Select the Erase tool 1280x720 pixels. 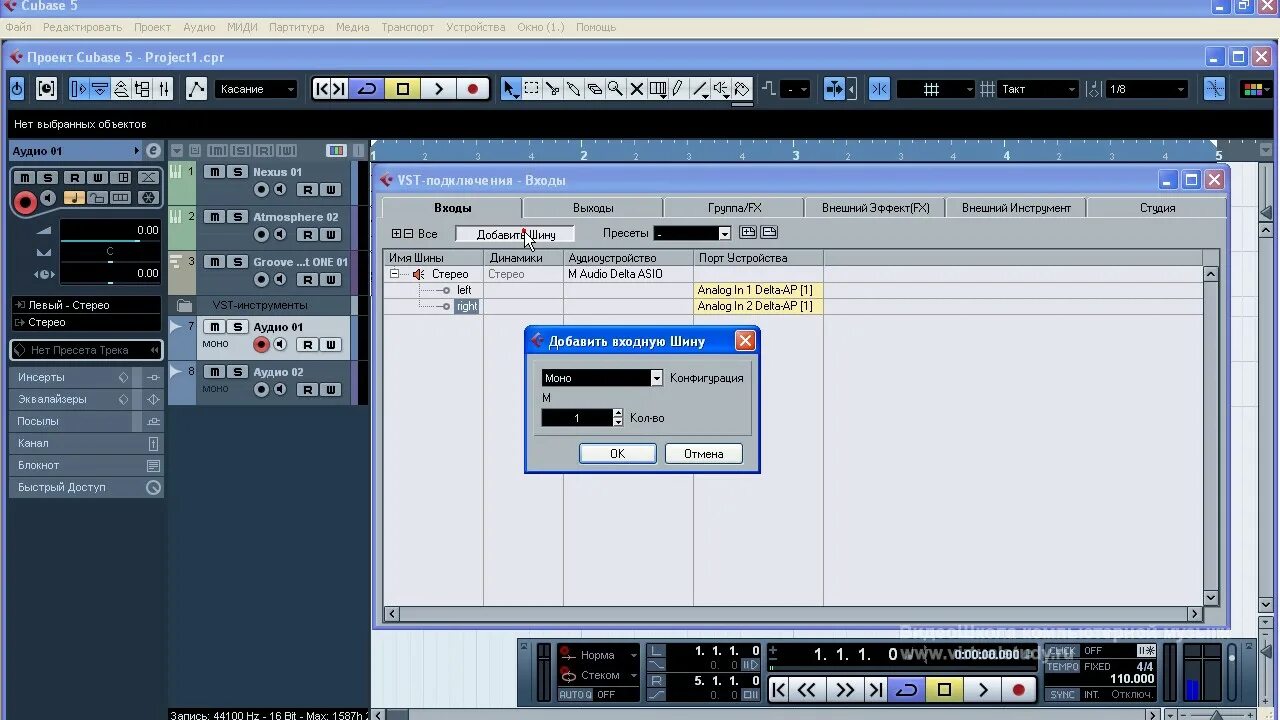click(595, 89)
